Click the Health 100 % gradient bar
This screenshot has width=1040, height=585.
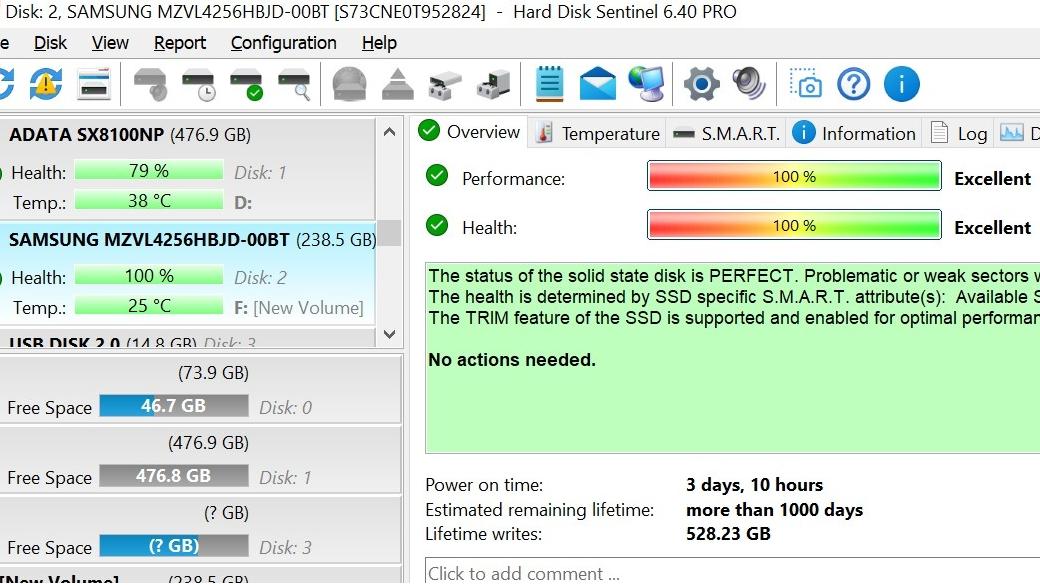(794, 225)
